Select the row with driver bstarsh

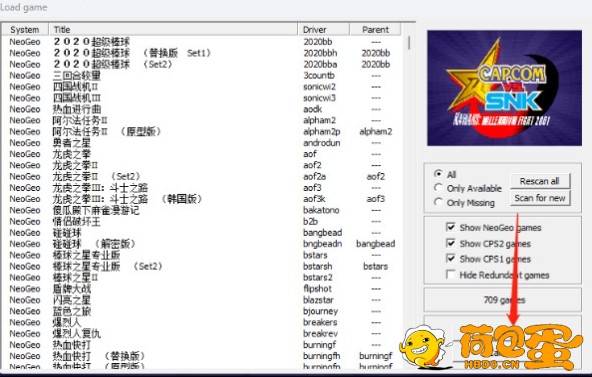coord(202,266)
